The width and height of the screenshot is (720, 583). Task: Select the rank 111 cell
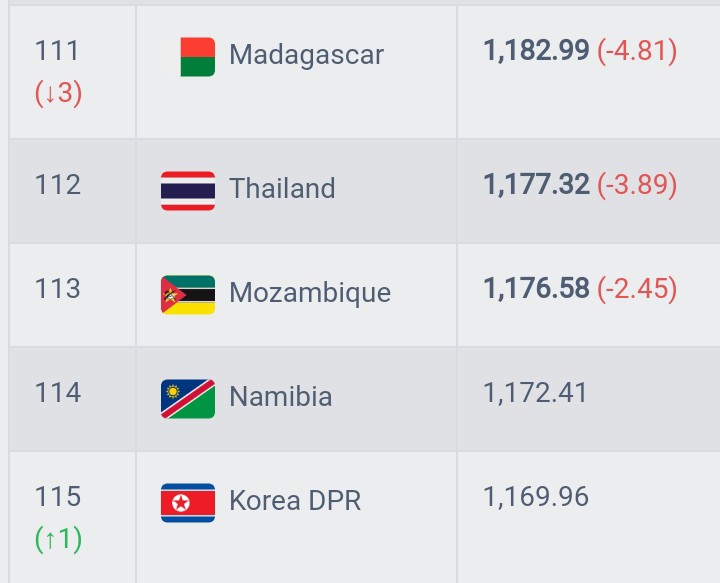(x=73, y=72)
